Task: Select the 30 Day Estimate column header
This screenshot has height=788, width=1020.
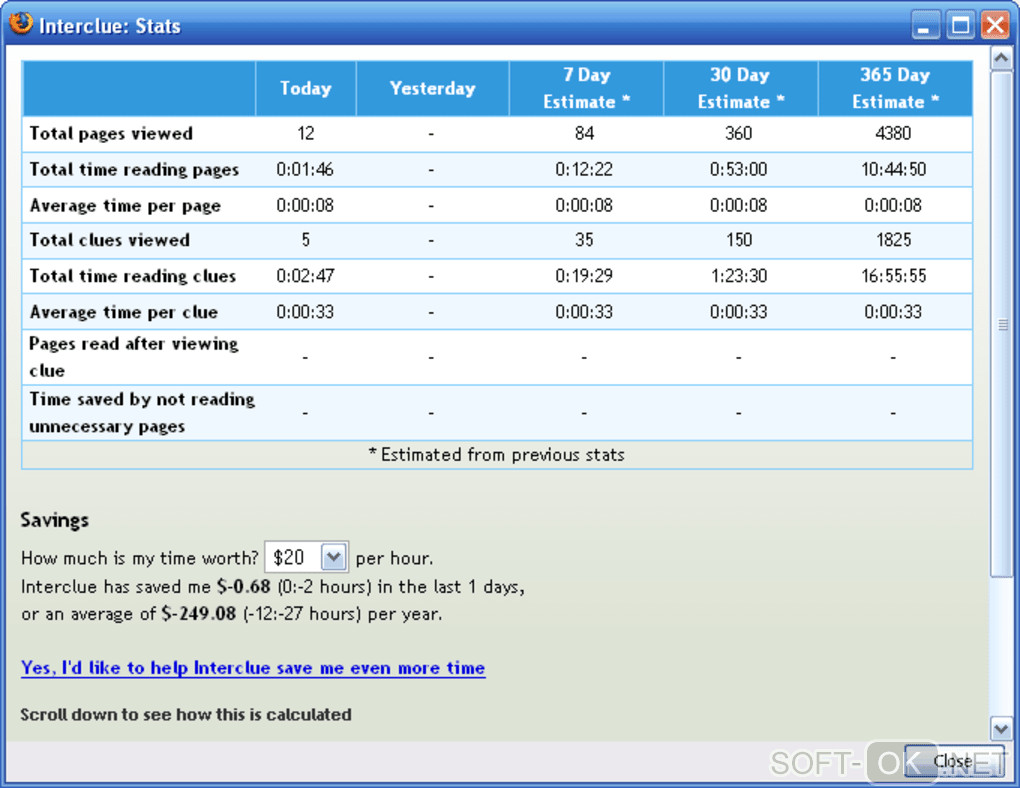Action: (740, 88)
